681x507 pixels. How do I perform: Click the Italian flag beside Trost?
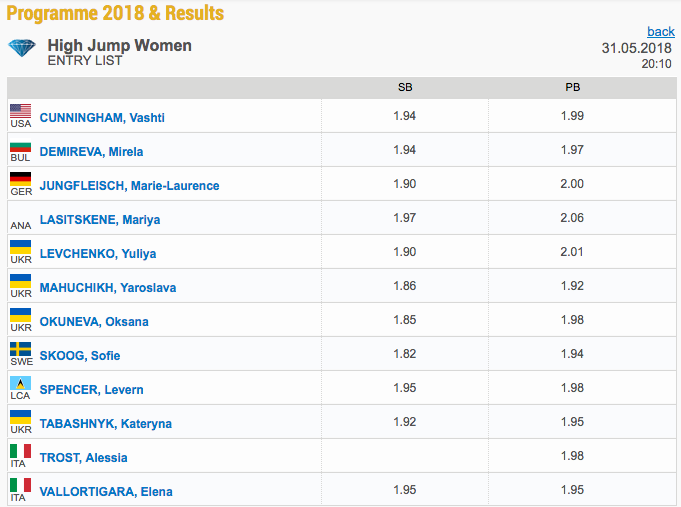pyautogui.click(x=20, y=451)
